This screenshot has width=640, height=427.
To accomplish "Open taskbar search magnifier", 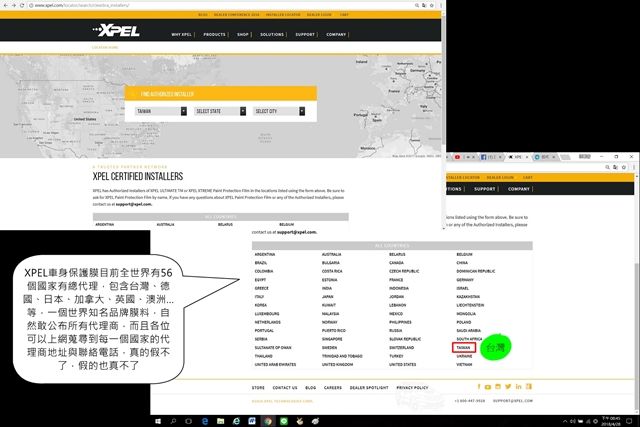I will [x=173, y=421].
